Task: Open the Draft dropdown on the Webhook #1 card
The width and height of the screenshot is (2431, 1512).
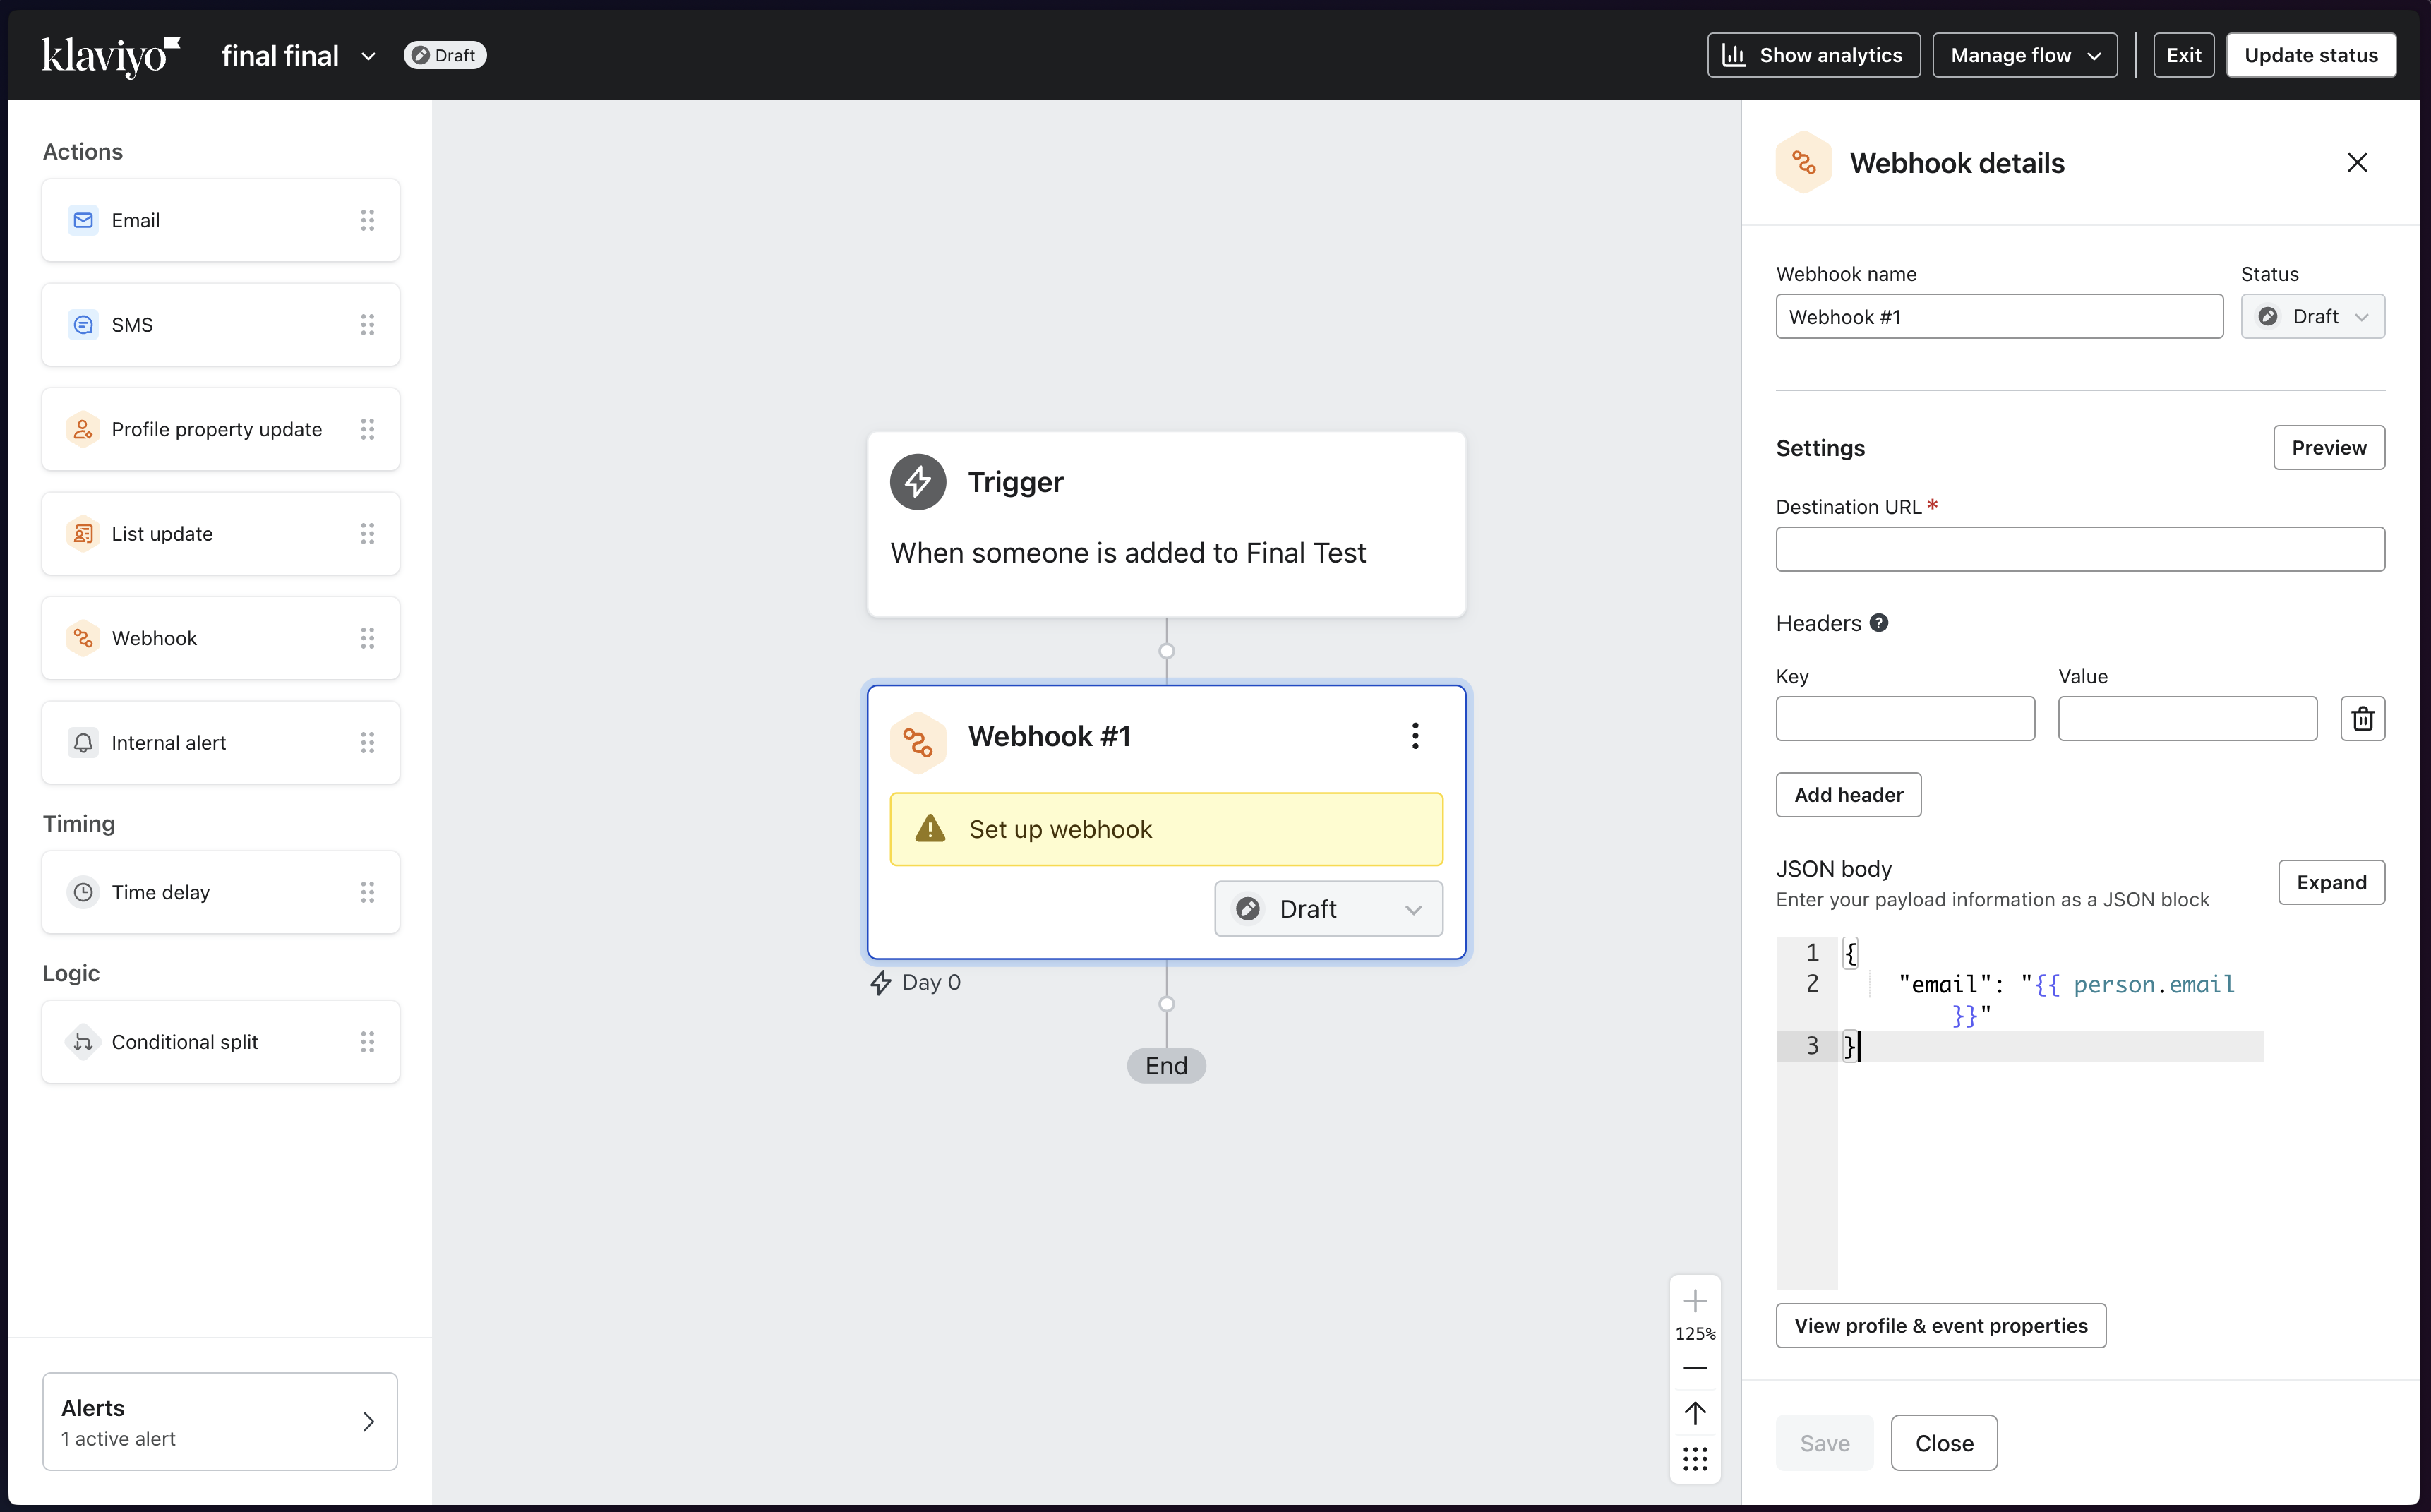Action: tap(1328, 908)
